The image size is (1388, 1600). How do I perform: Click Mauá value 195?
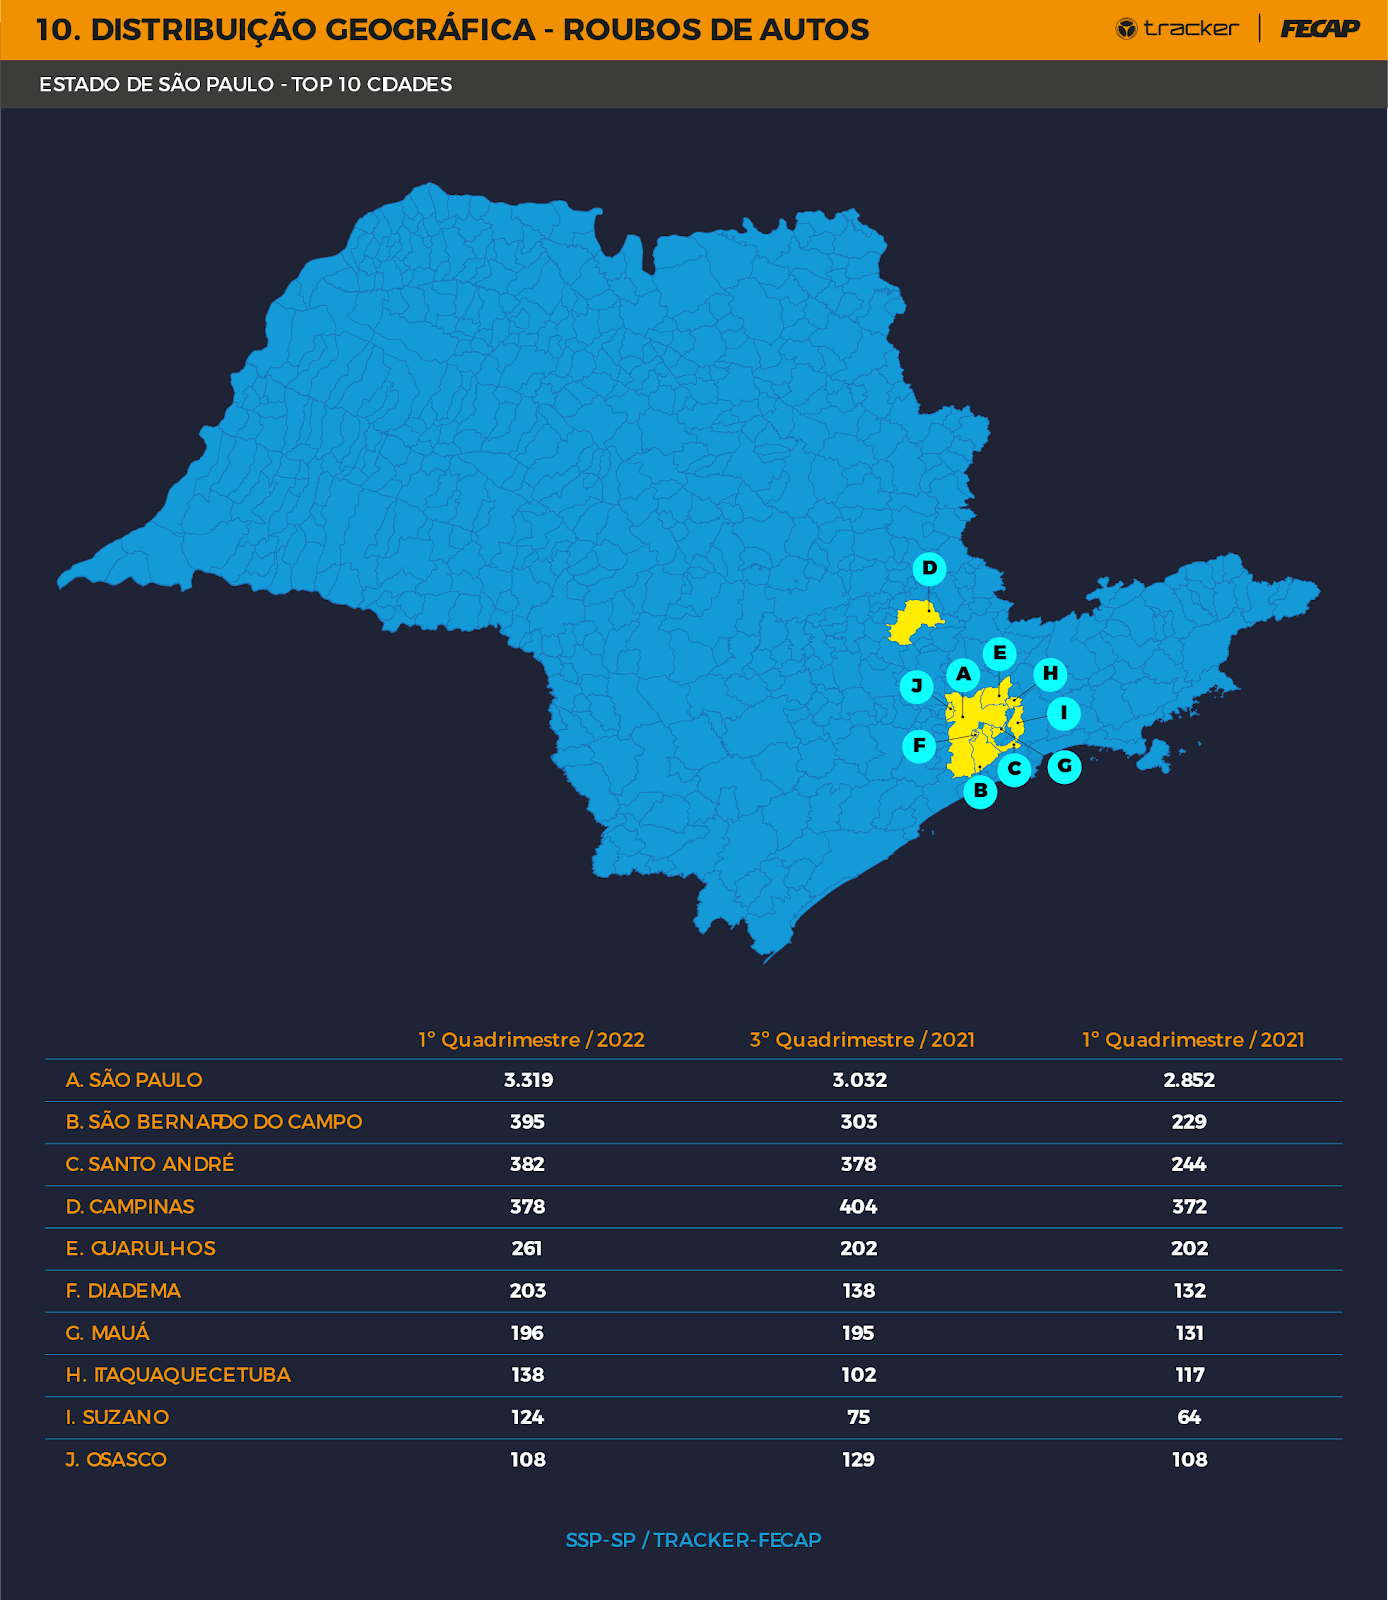pyautogui.click(x=858, y=1333)
